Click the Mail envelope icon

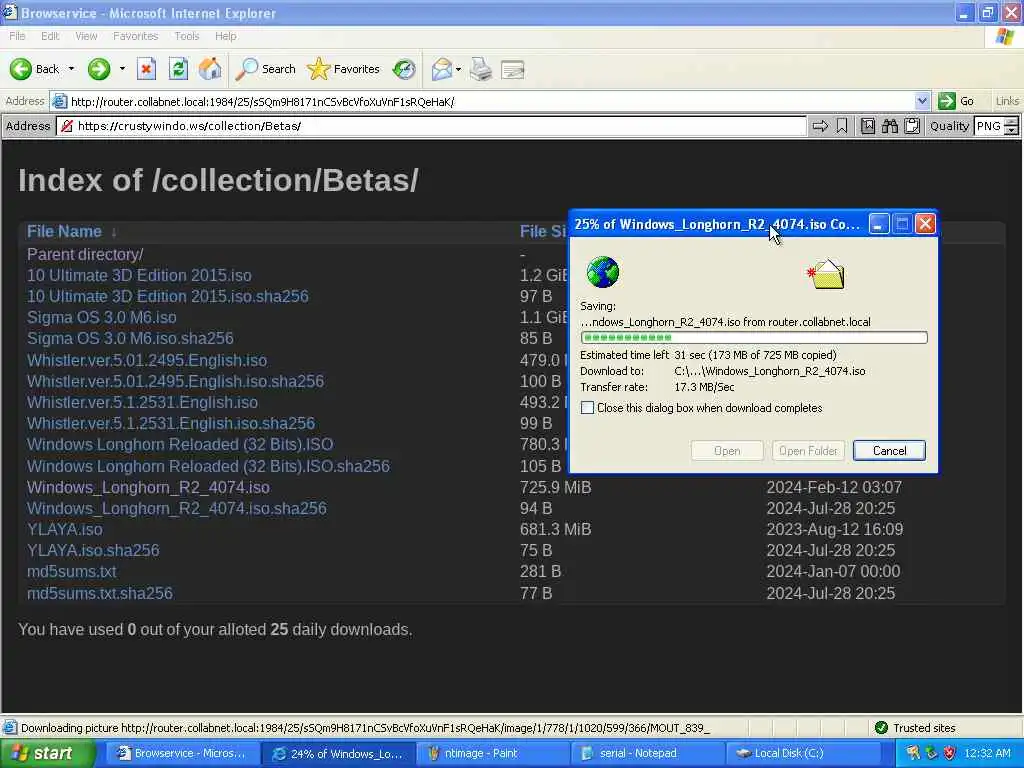(x=442, y=69)
